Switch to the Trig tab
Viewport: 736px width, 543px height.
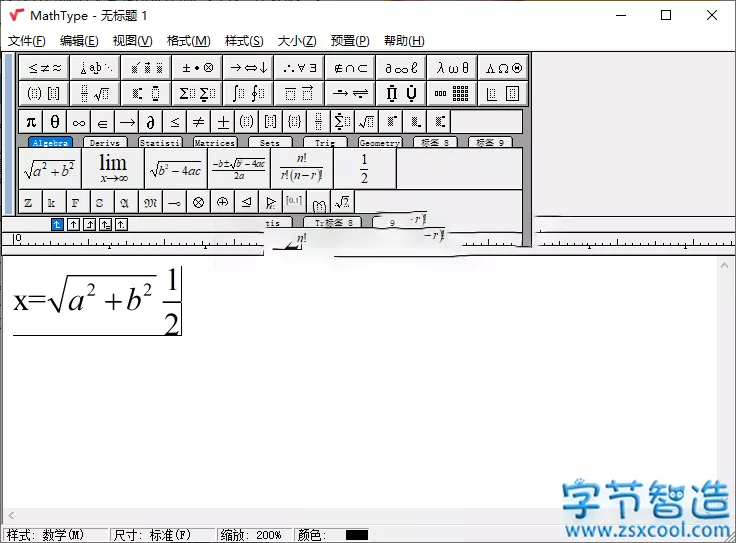tap(325, 143)
